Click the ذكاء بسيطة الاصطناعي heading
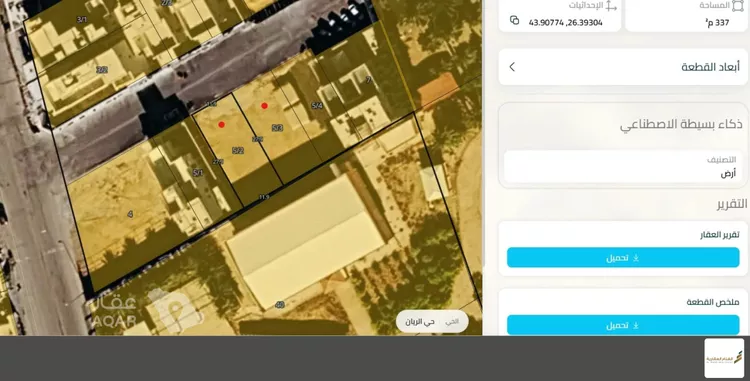This screenshot has height=381, width=750. [x=681, y=124]
